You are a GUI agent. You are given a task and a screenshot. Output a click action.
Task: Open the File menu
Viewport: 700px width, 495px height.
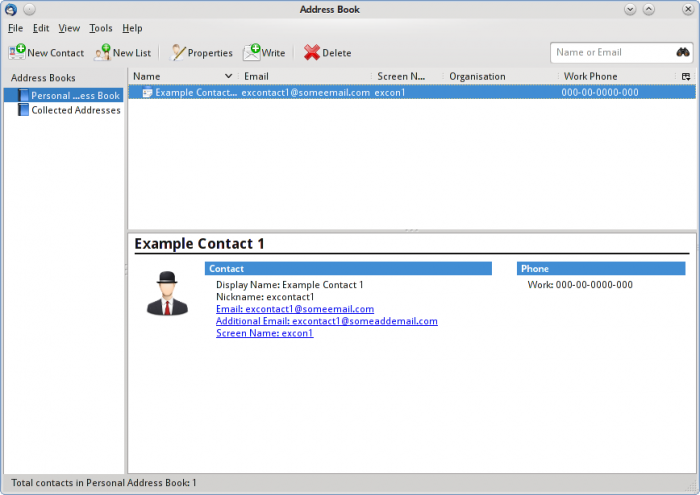15,28
